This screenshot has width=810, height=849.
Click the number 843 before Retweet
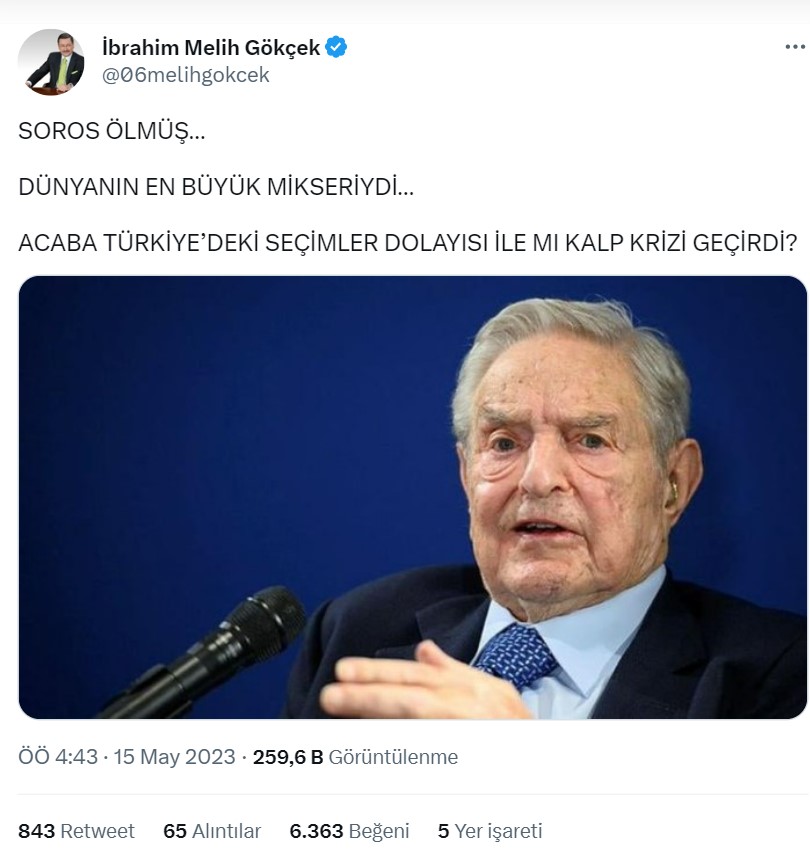click(37, 831)
